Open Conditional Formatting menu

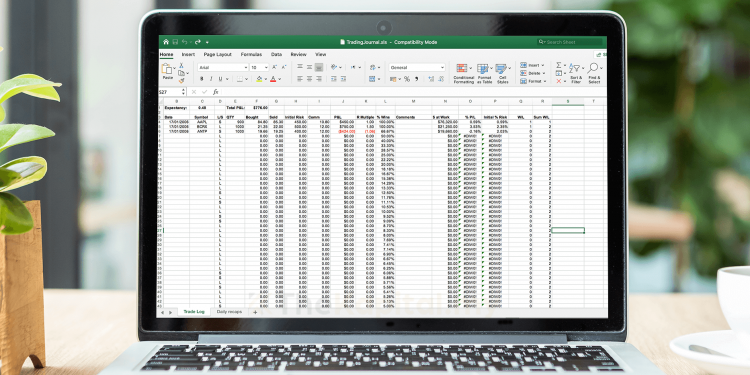pos(463,73)
